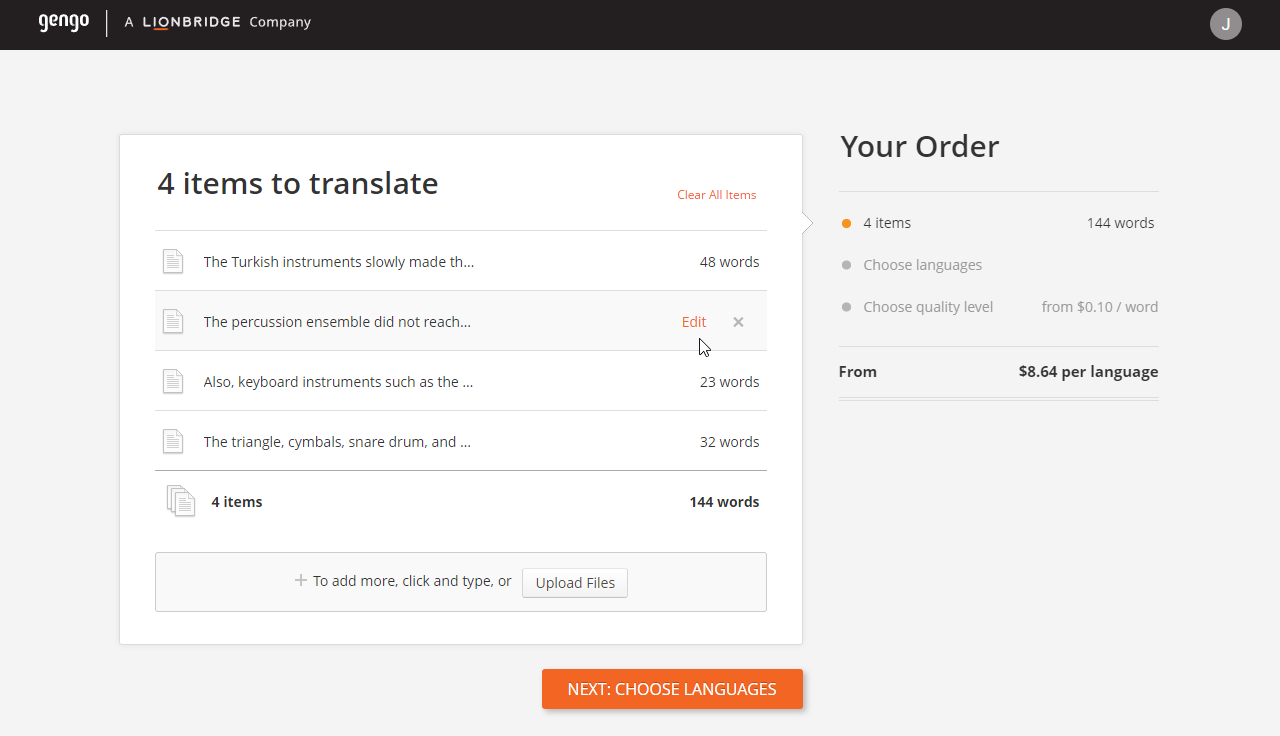Click the Upload Files button

[x=574, y=583]
